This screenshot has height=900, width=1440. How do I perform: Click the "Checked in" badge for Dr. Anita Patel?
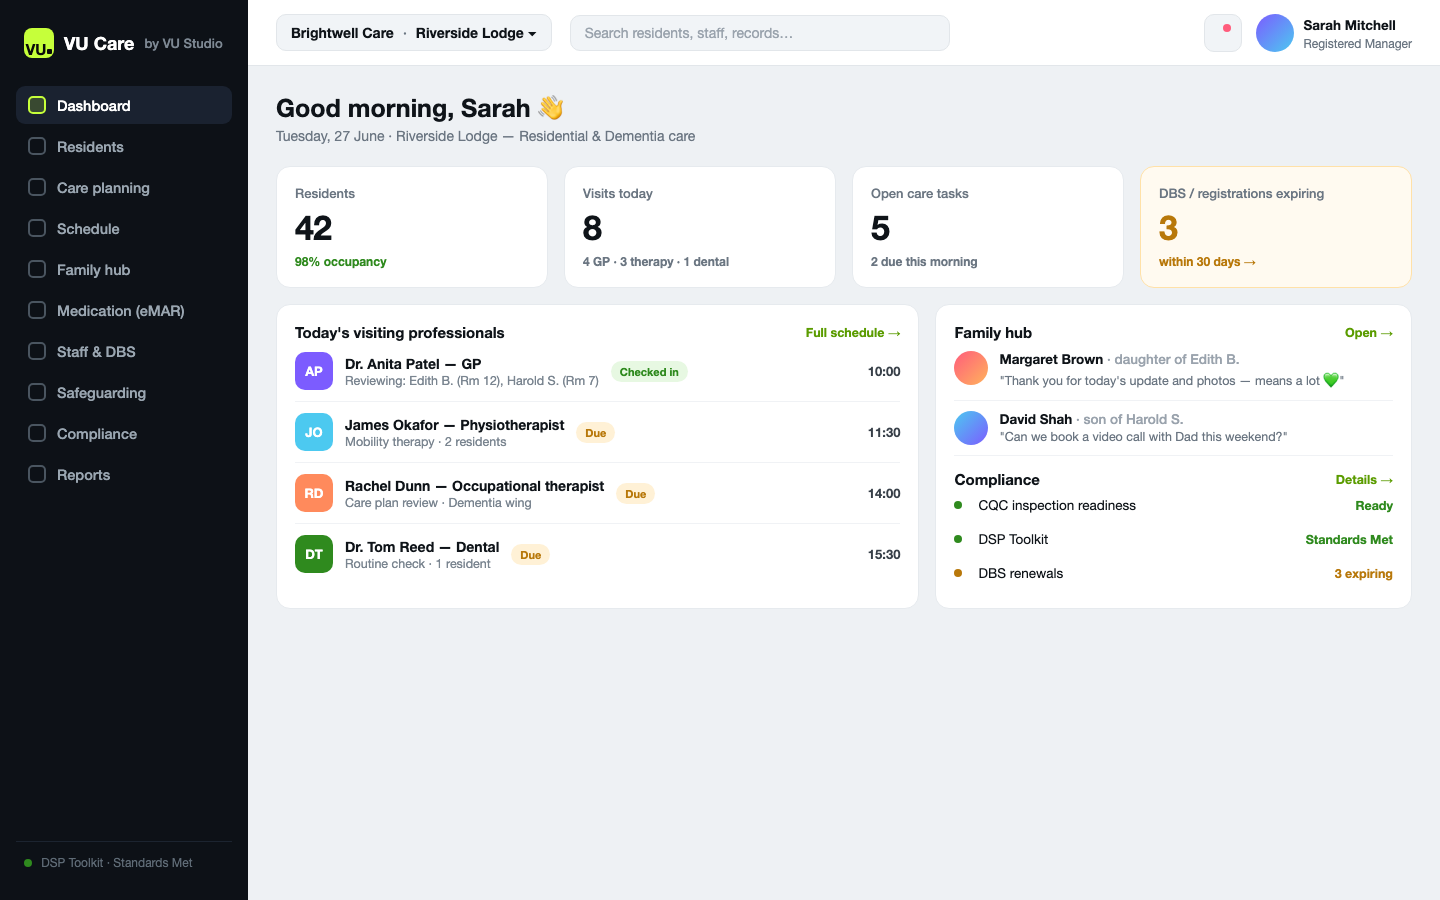tap(649, 372)
